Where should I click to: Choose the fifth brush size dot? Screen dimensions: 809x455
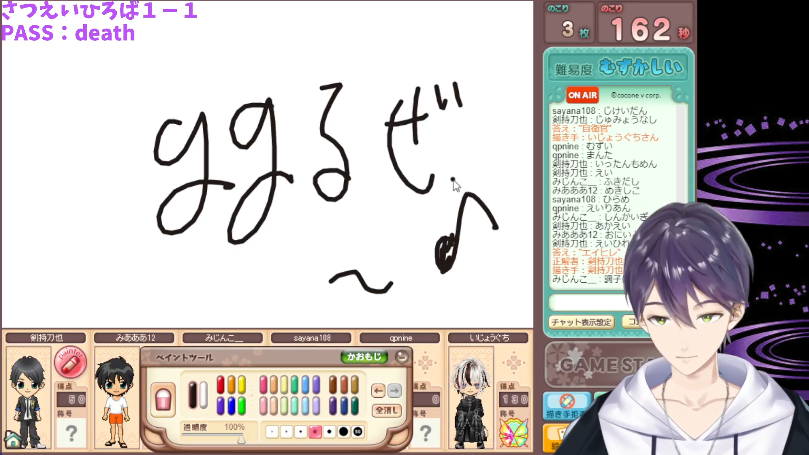[329, 431]
